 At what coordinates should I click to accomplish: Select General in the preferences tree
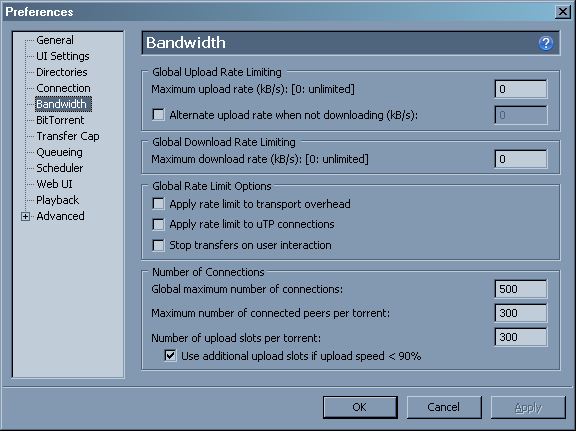(55, 40)
